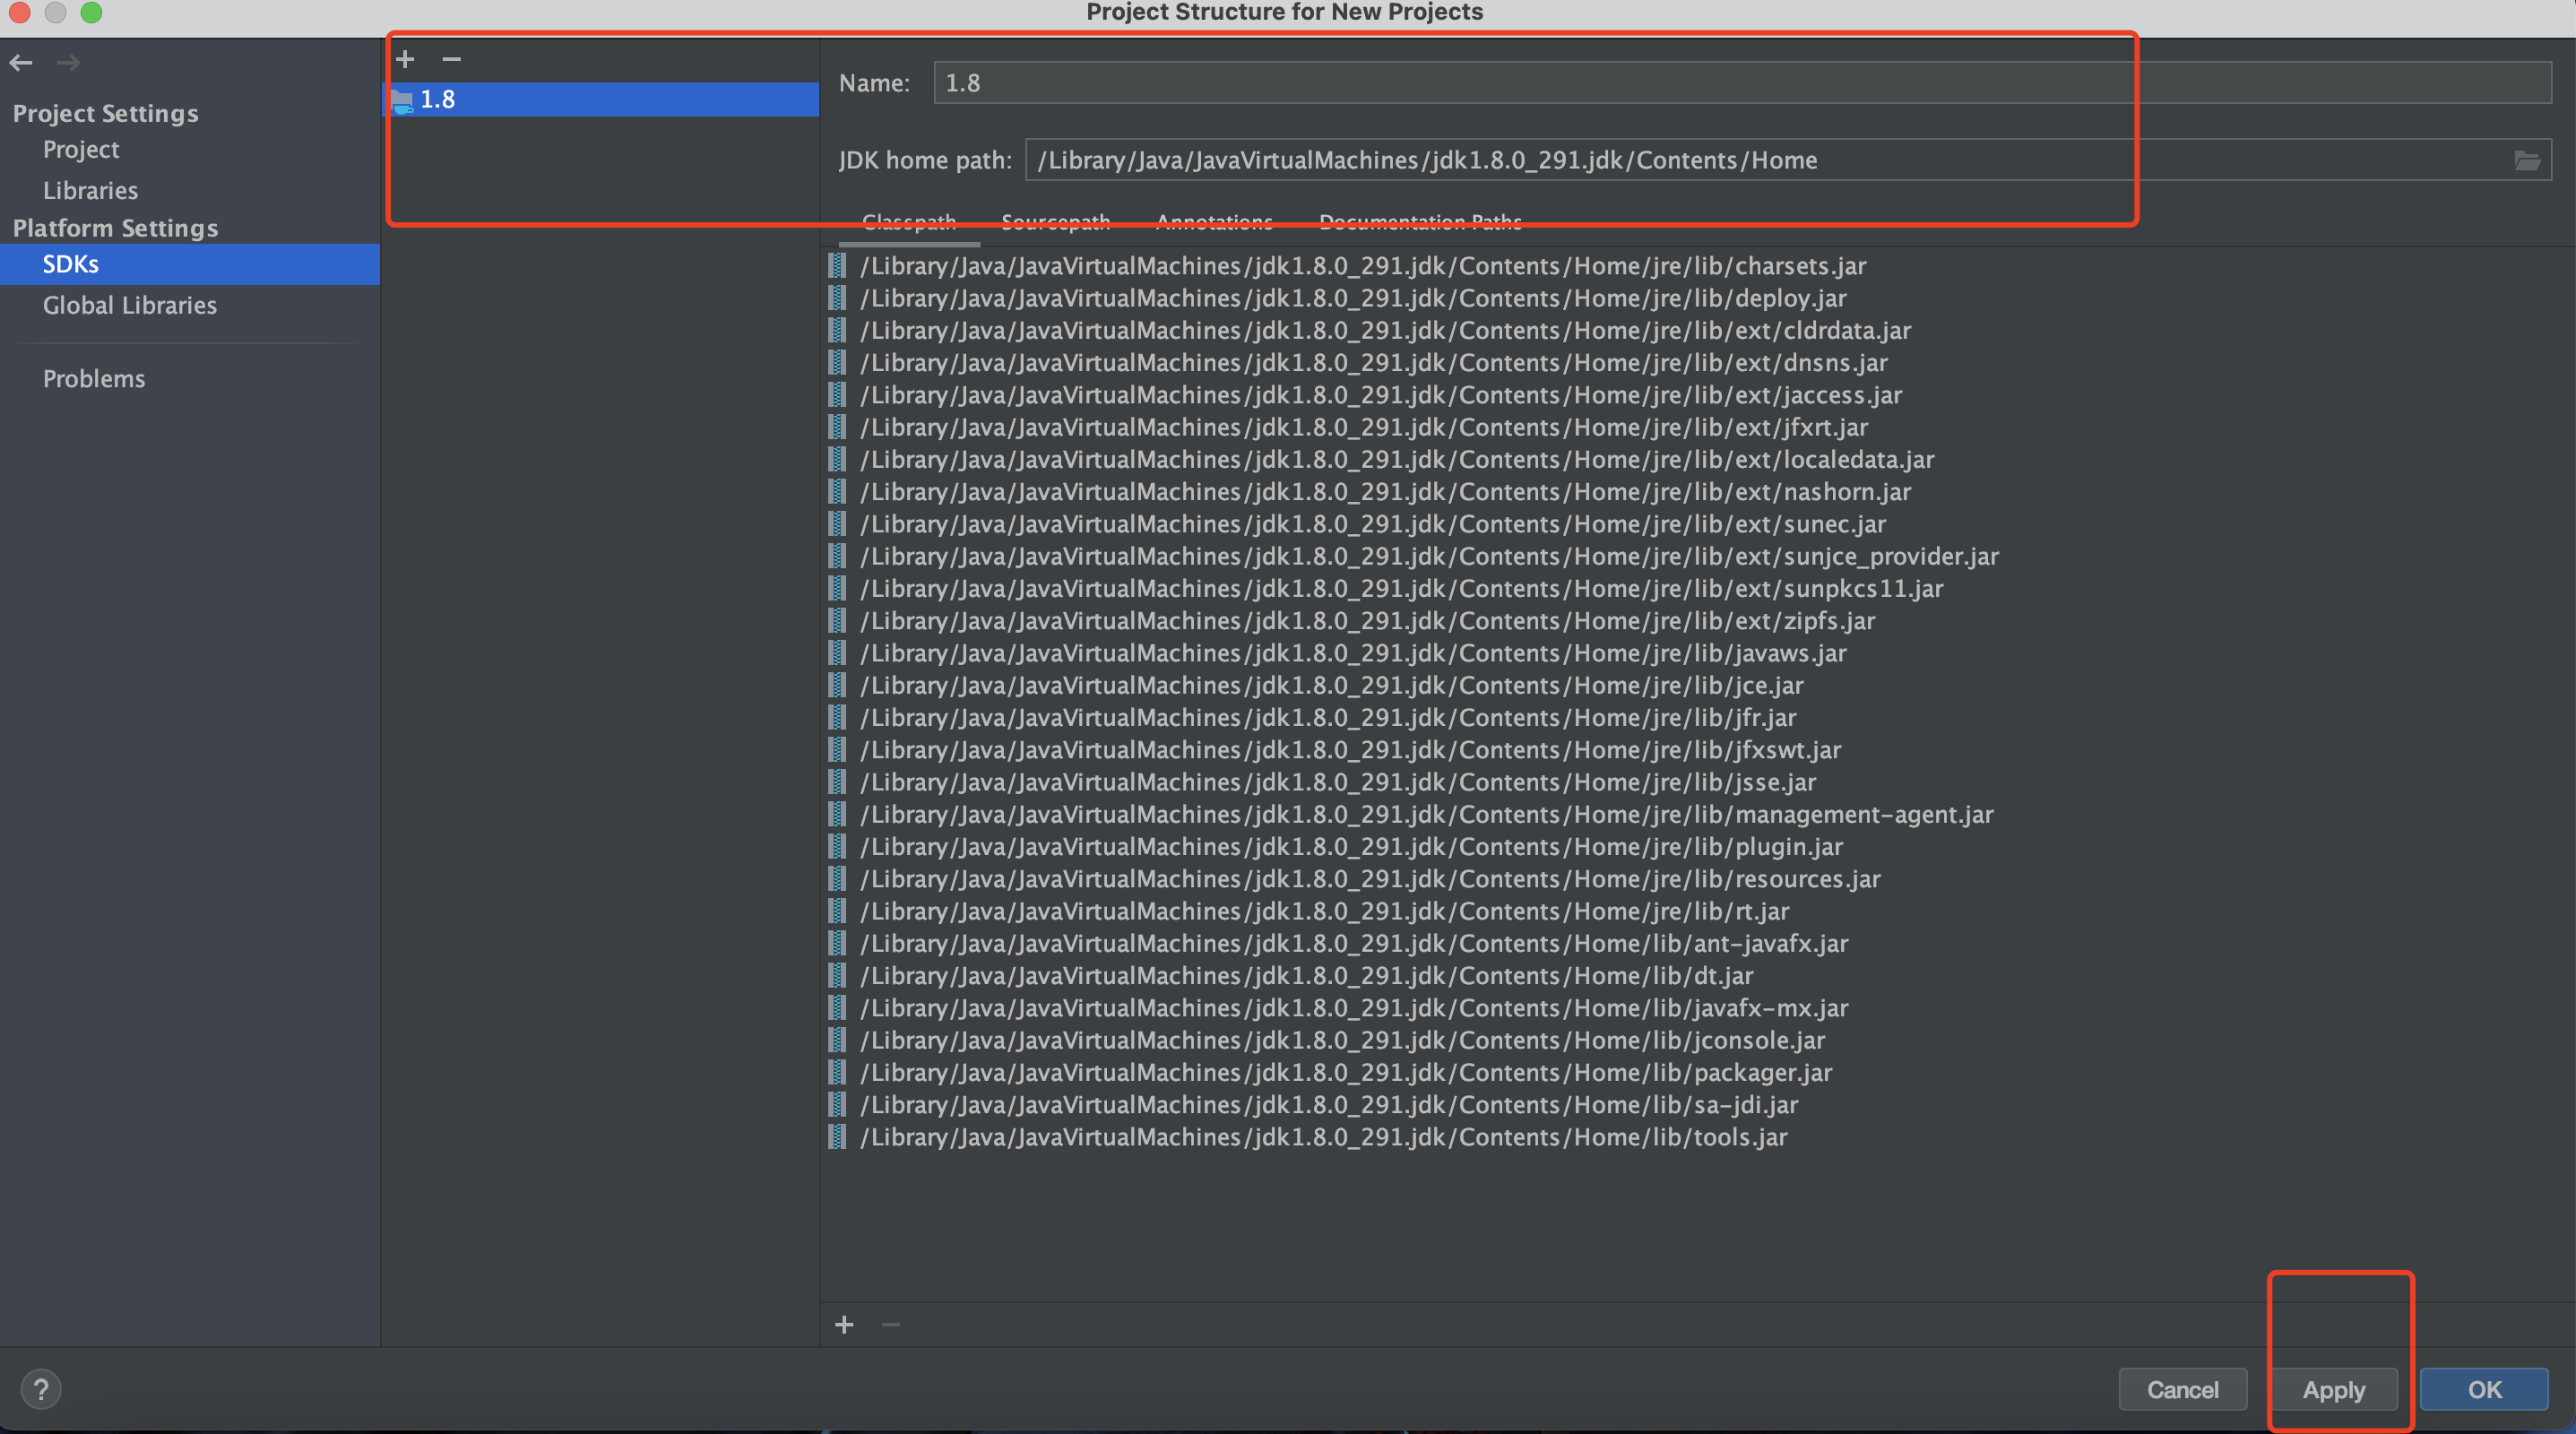This screenshot has width=2576, height=1434.
Task: Open Libraries under Project Settings
Action: [90, 190]
